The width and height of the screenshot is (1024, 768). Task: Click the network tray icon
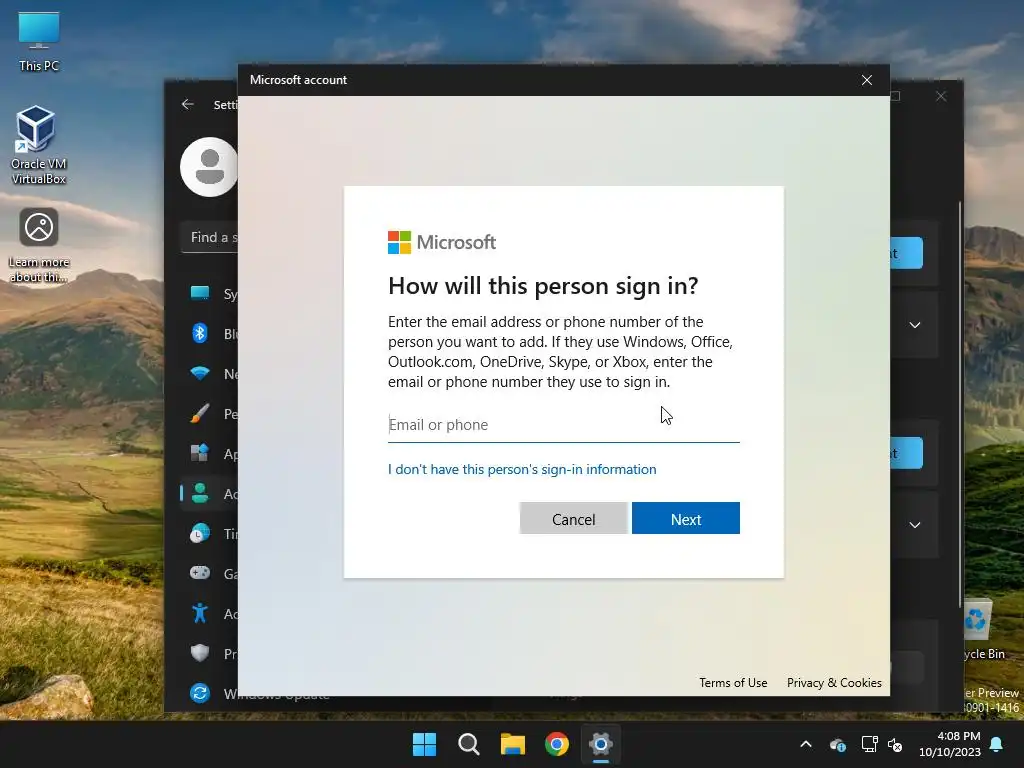point(869,744)
